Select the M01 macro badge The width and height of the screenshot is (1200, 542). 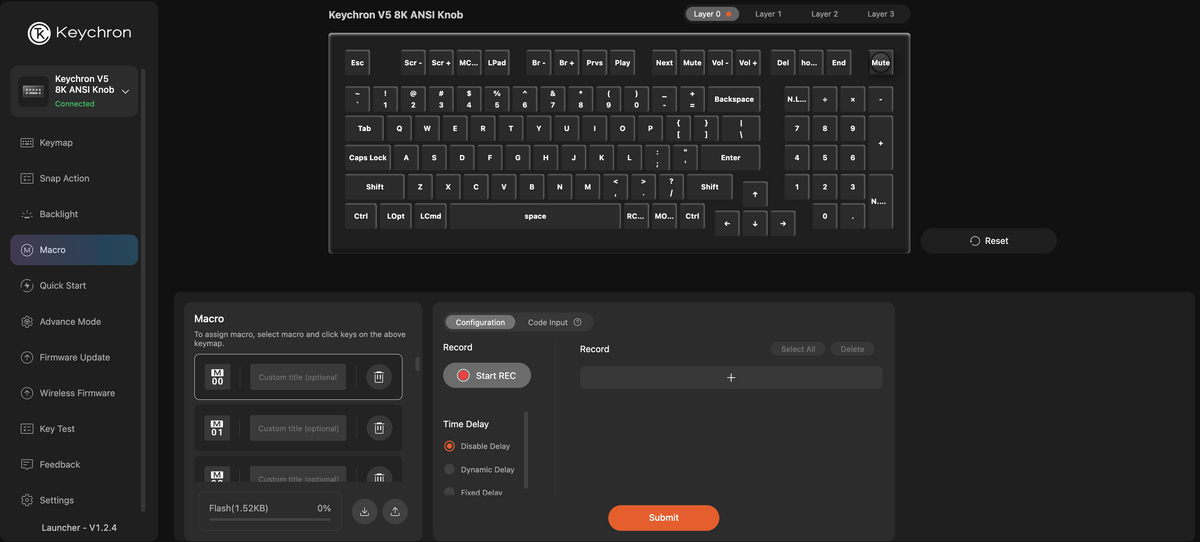pos(217,428)
